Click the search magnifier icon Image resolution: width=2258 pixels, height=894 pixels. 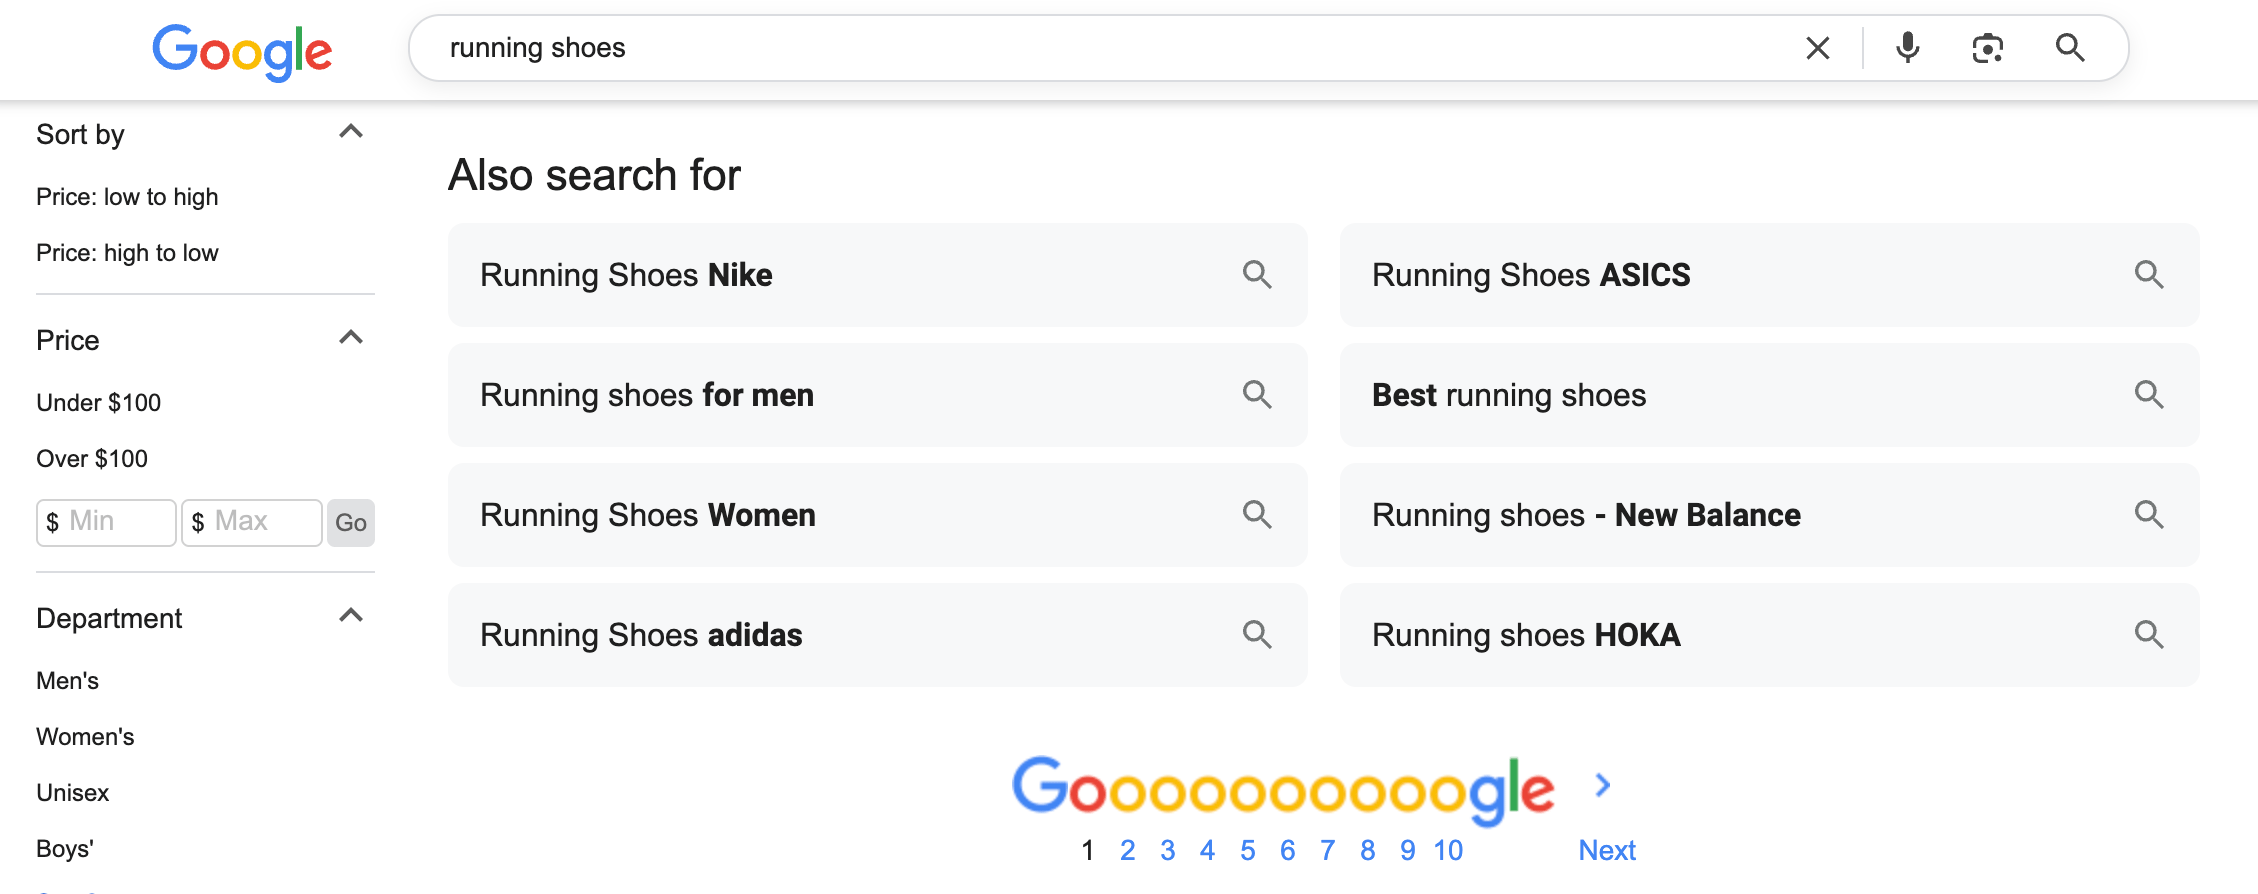[2068, 48]
